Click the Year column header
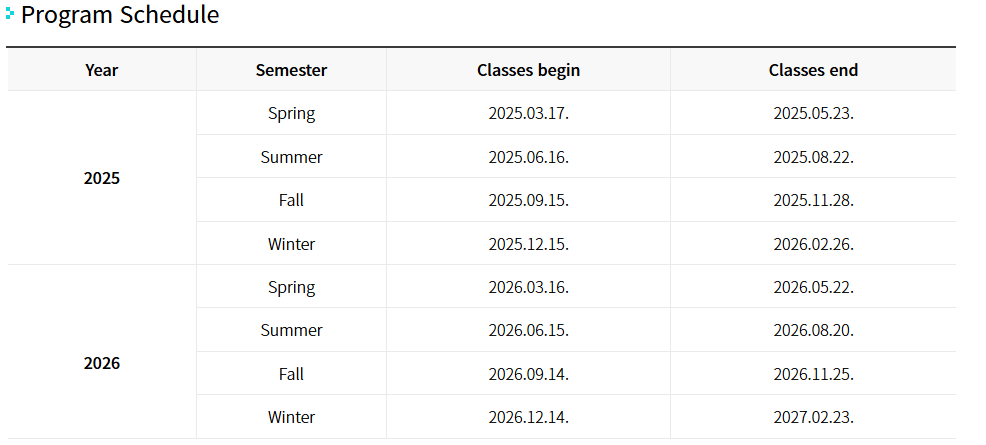986x445 pixels. [x=102, y=70]
